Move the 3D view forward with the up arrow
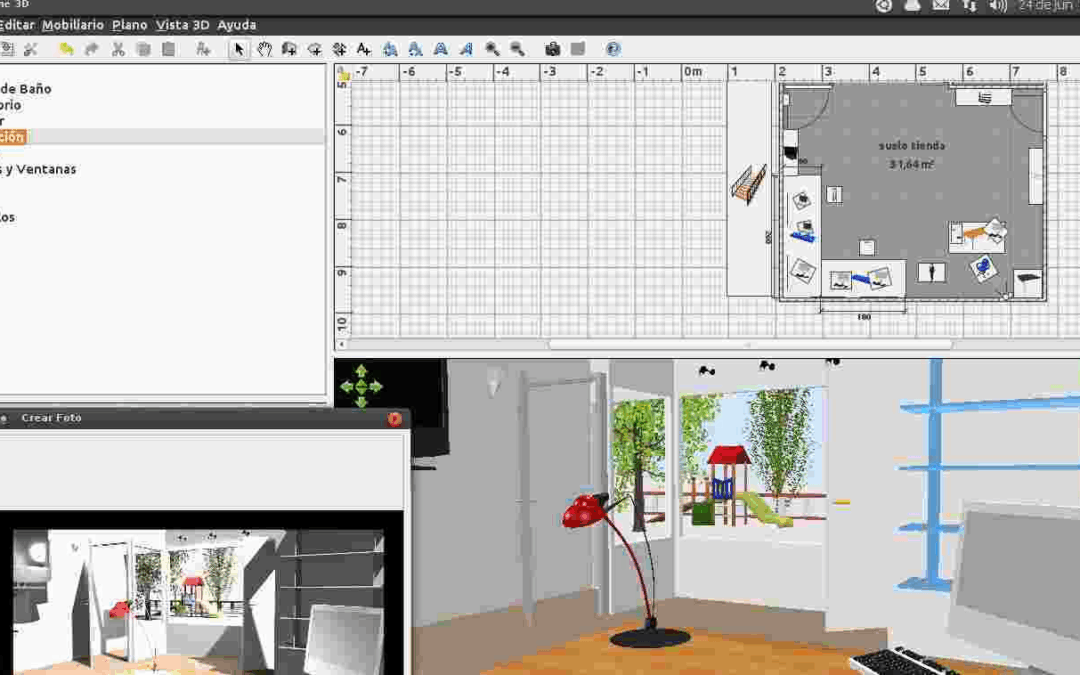 (x=361, y=372)
